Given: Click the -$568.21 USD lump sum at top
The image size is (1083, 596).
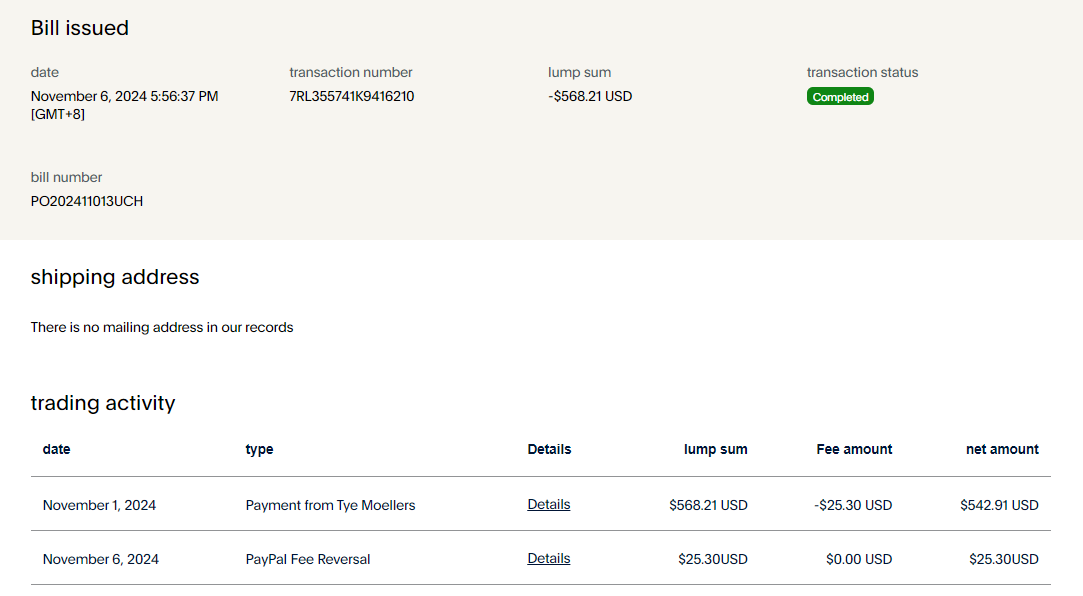Looking at the screenshot, I should (590, 97).
